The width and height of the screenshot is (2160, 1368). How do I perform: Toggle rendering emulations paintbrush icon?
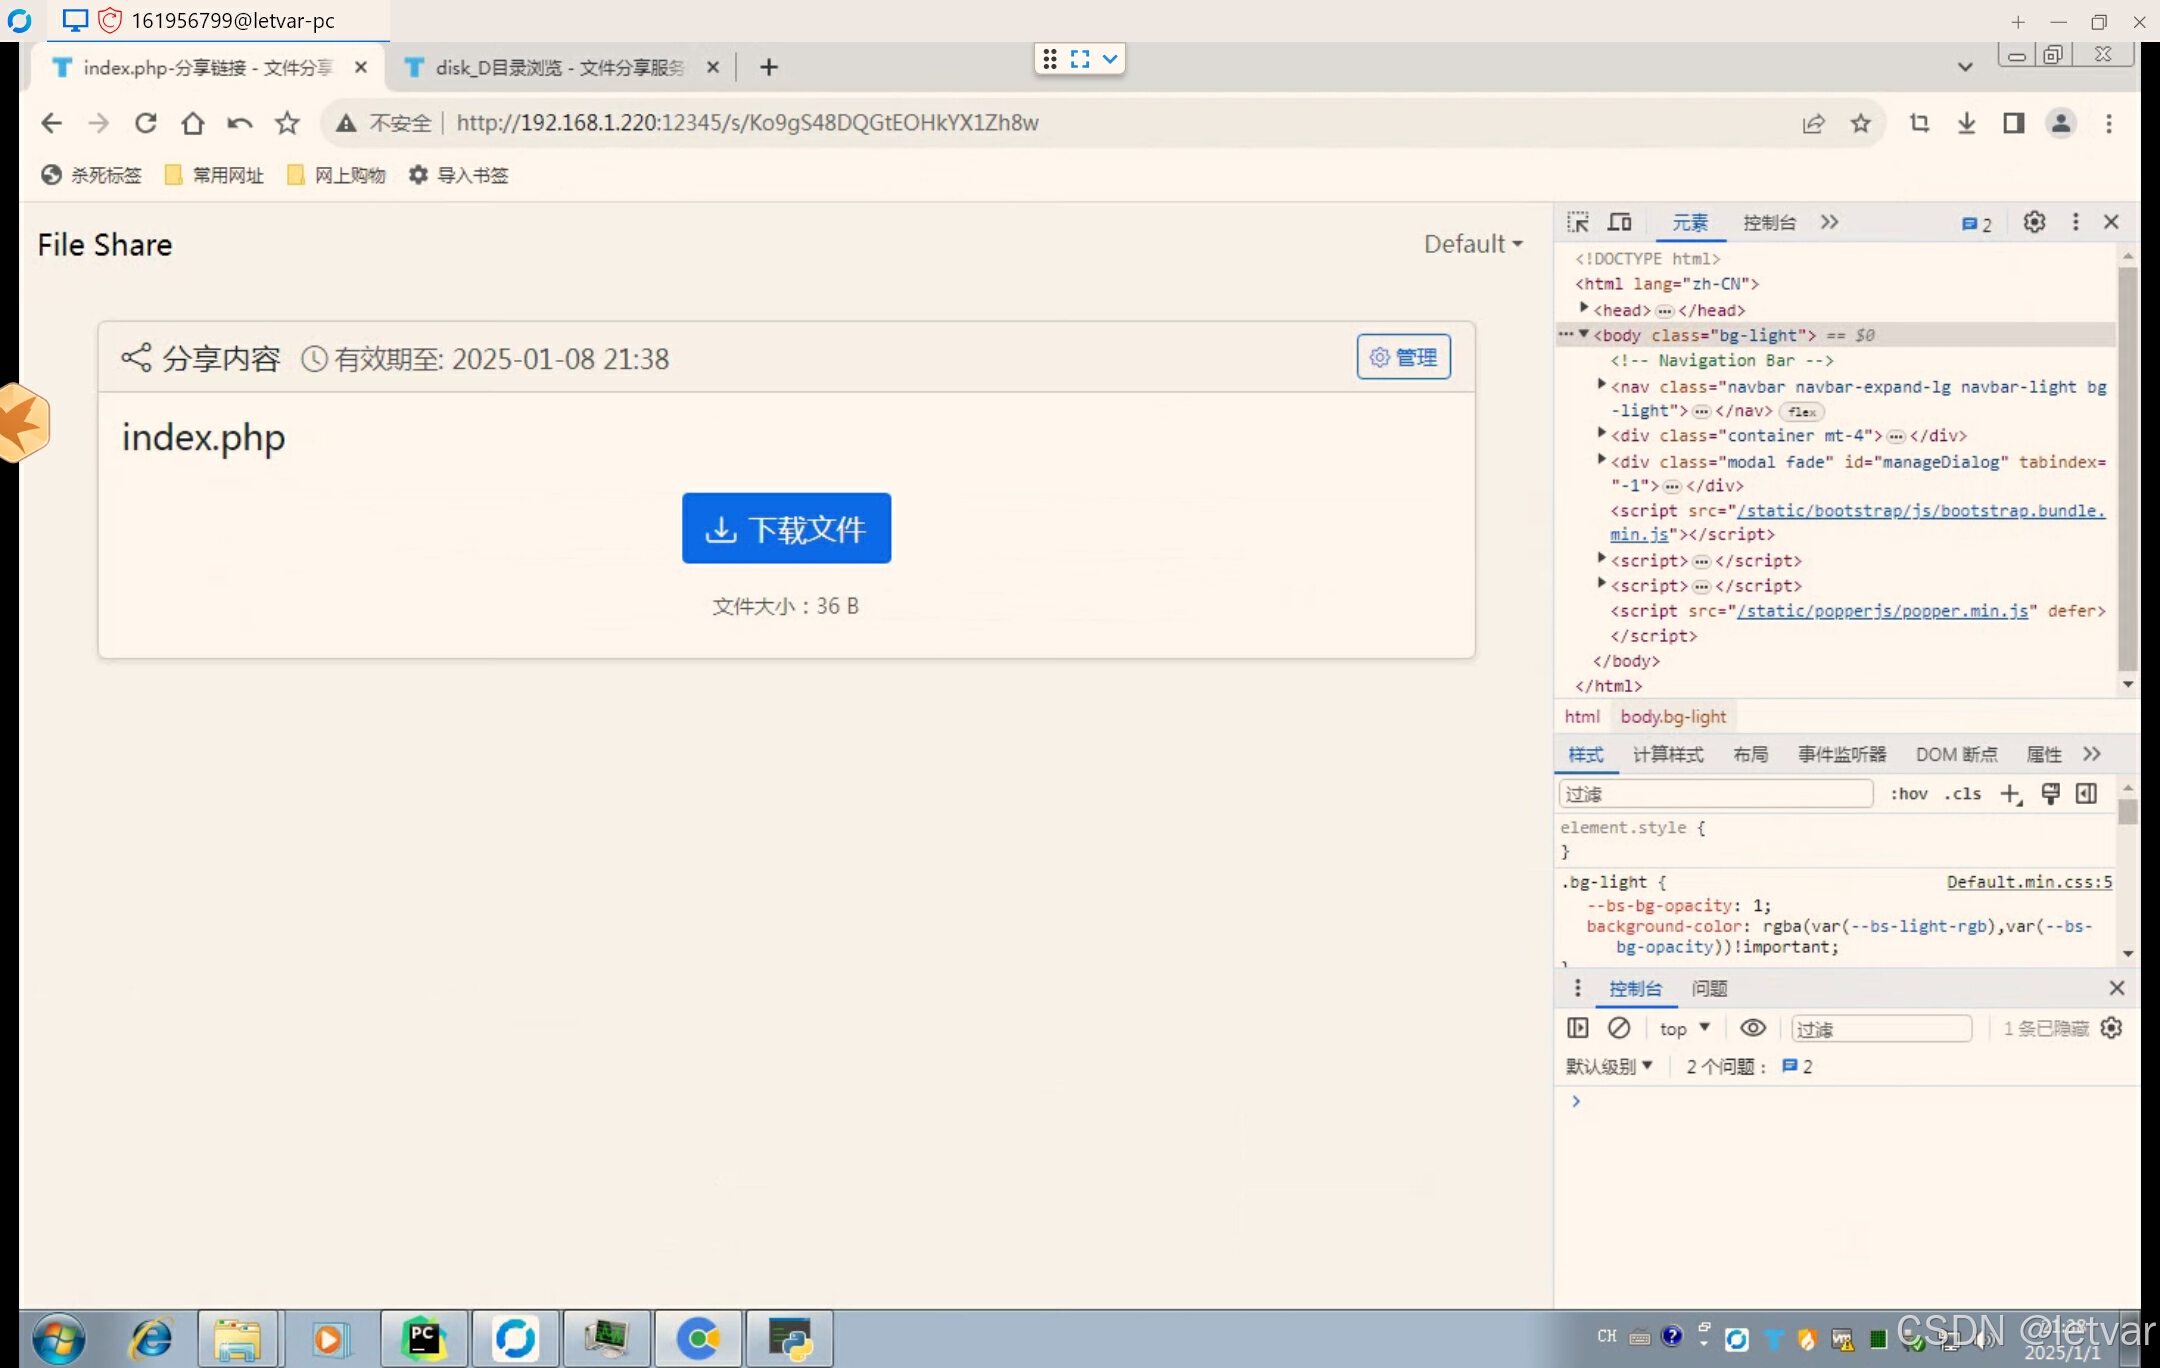coord(2050,794)
